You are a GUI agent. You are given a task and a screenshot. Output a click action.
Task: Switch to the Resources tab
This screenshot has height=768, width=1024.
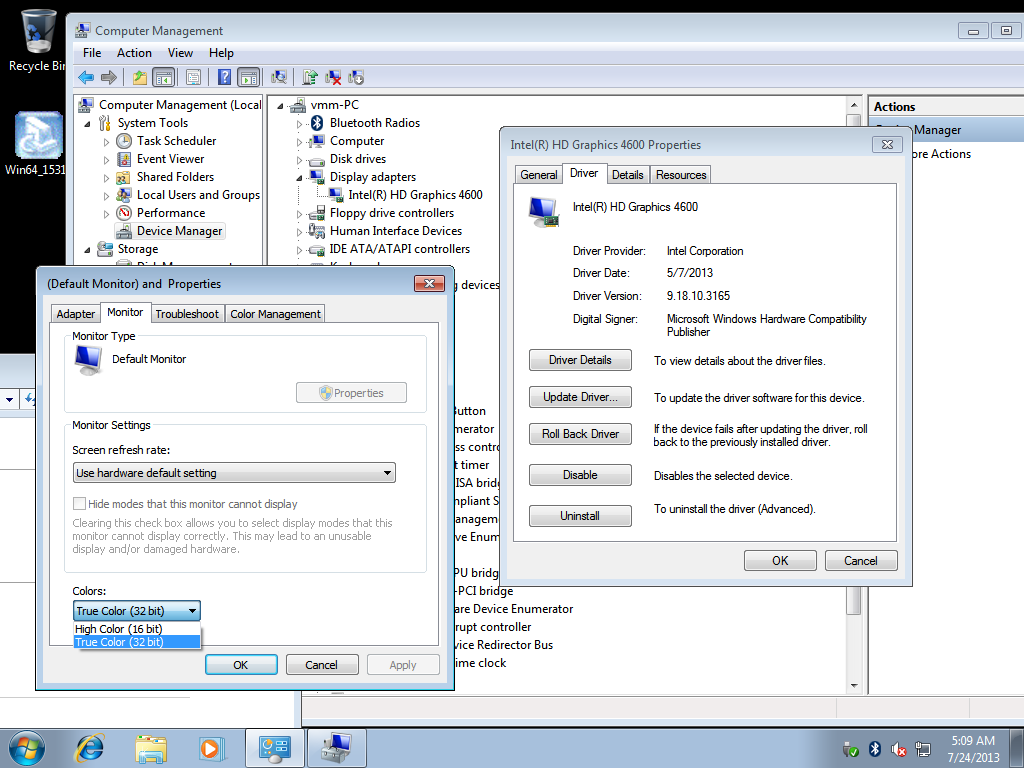tap(681, 175)
